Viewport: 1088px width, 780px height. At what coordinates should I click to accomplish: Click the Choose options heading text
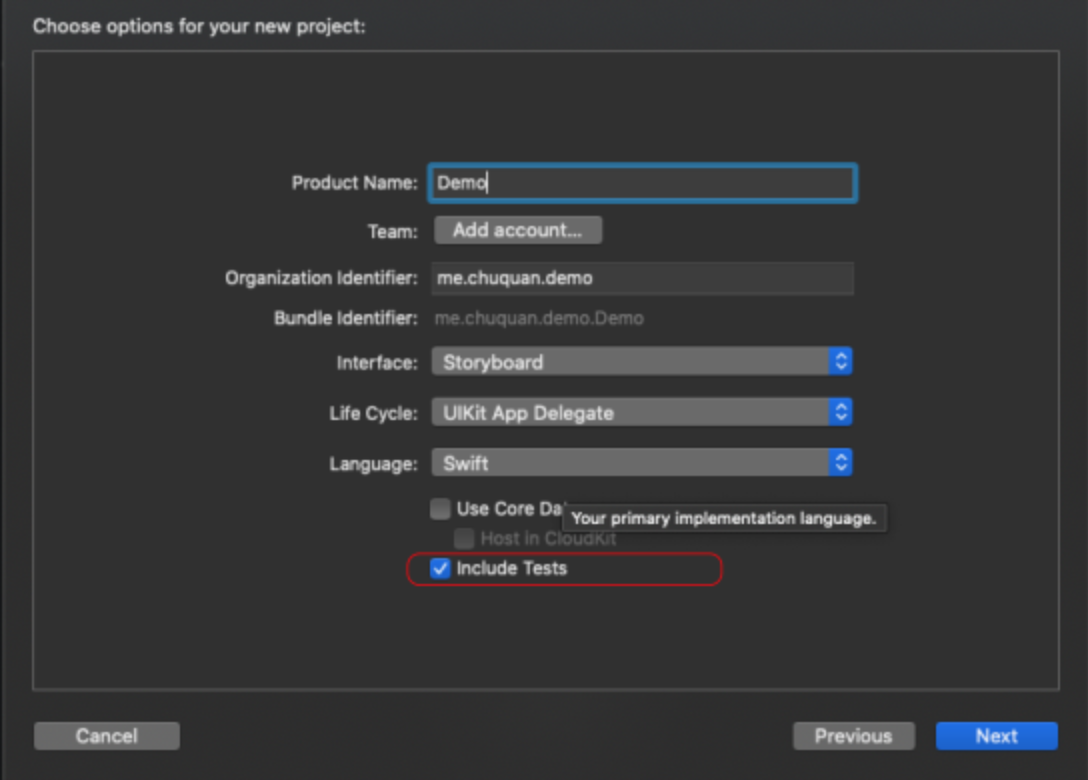point(199,26)
